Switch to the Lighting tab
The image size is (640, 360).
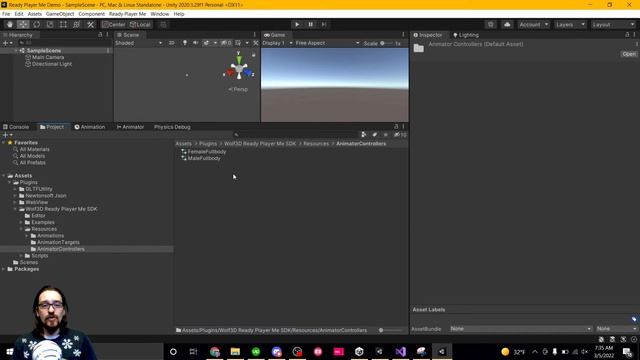click(466, 35)
